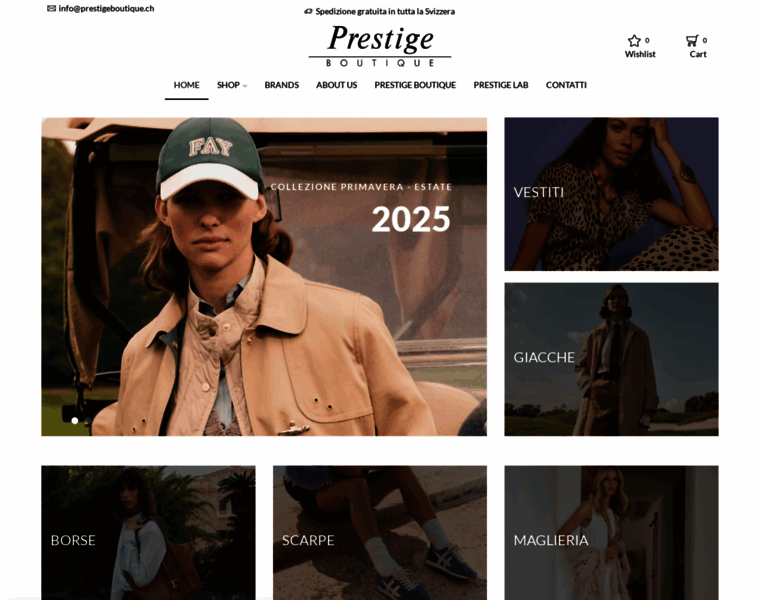Click the envelope email icon
The height and width of the screenshot is (600, 760).
point(51,8)
